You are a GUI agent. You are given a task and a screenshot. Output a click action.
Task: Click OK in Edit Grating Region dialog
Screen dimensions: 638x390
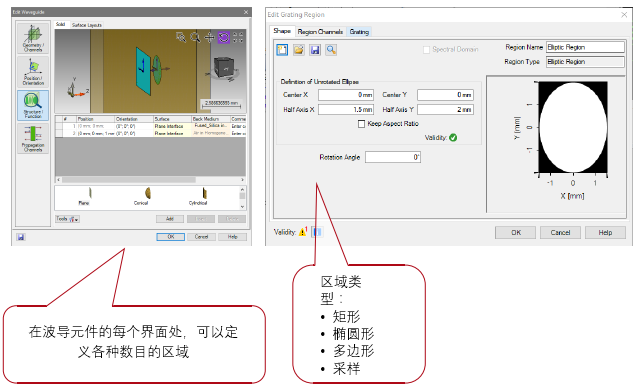click(516, 232)
